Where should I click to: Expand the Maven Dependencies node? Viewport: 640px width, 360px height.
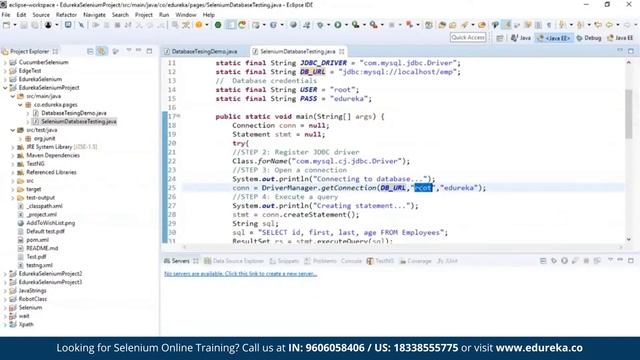coord(13,156)
